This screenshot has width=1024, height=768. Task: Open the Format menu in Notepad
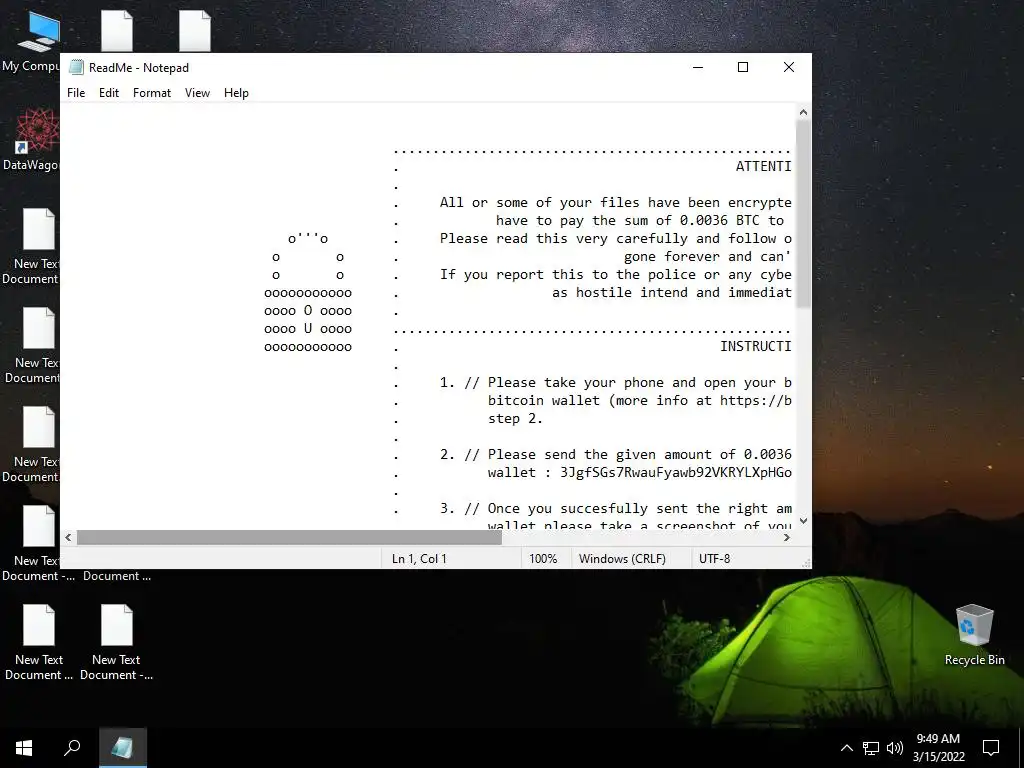click(152, 93)
